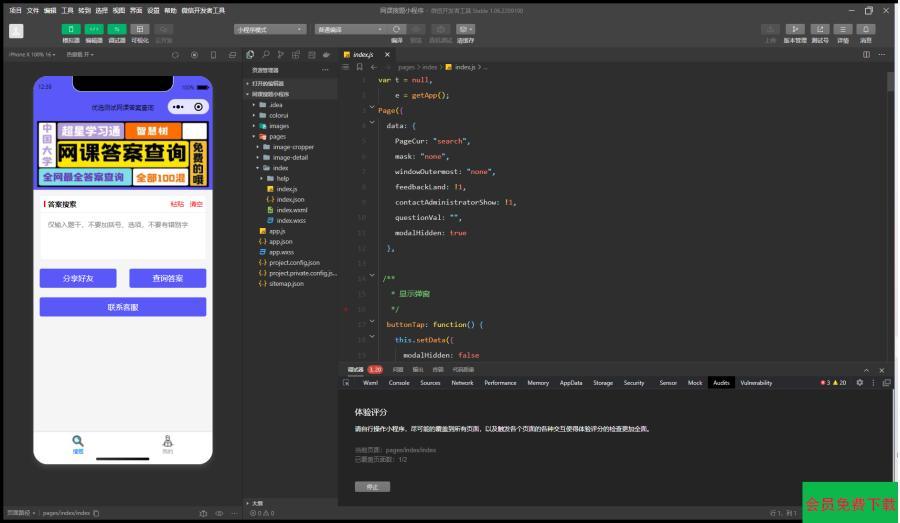
Task: Click the element inspector icon in devtools
Action: (346, 383)
